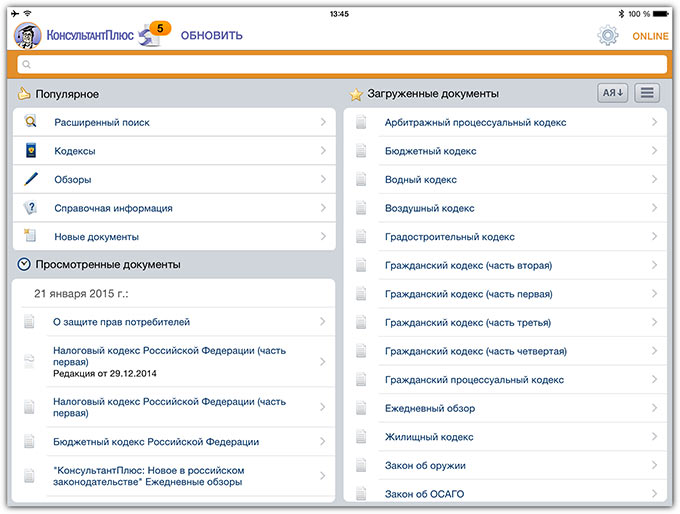The width and height of the screenshot is (680, 514).
Task: Open Жилищный кодекс document
Action: point(505,437)
